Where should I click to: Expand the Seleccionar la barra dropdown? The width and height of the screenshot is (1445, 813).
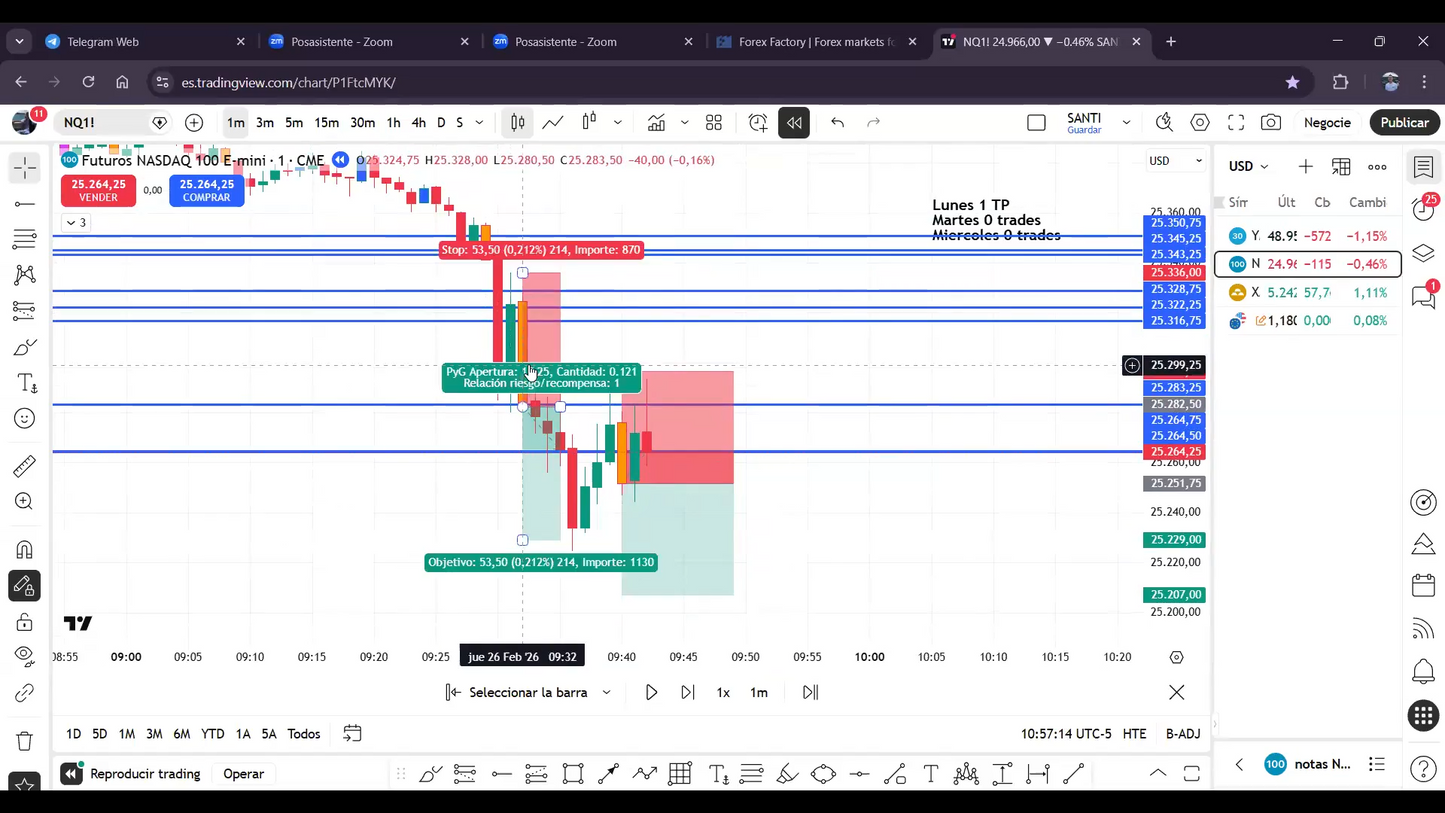click(606, 692)
